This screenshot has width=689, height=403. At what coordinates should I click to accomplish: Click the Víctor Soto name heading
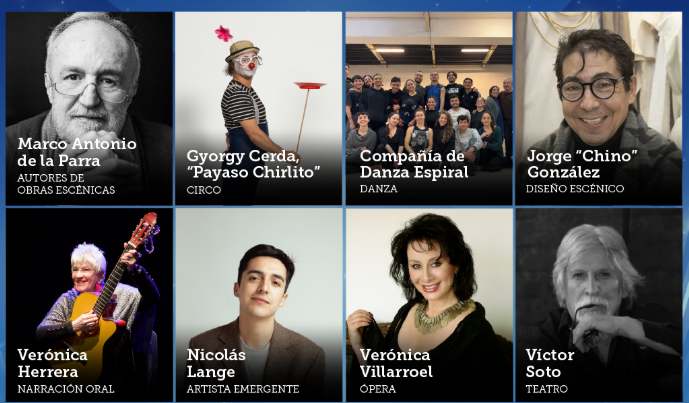pyautogui.click(x=550, y=363)
